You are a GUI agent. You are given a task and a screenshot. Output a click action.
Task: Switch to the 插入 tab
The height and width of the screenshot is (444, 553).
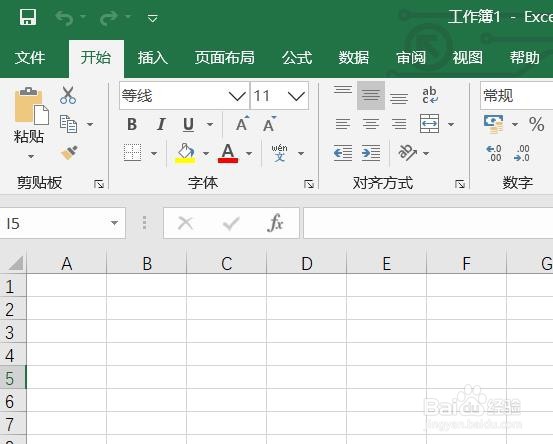tap(153, 57)
